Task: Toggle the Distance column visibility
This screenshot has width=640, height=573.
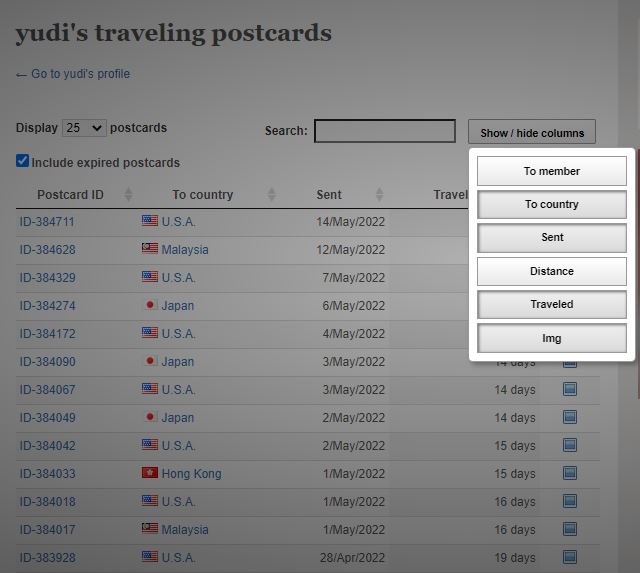Action: click(551, 271)
